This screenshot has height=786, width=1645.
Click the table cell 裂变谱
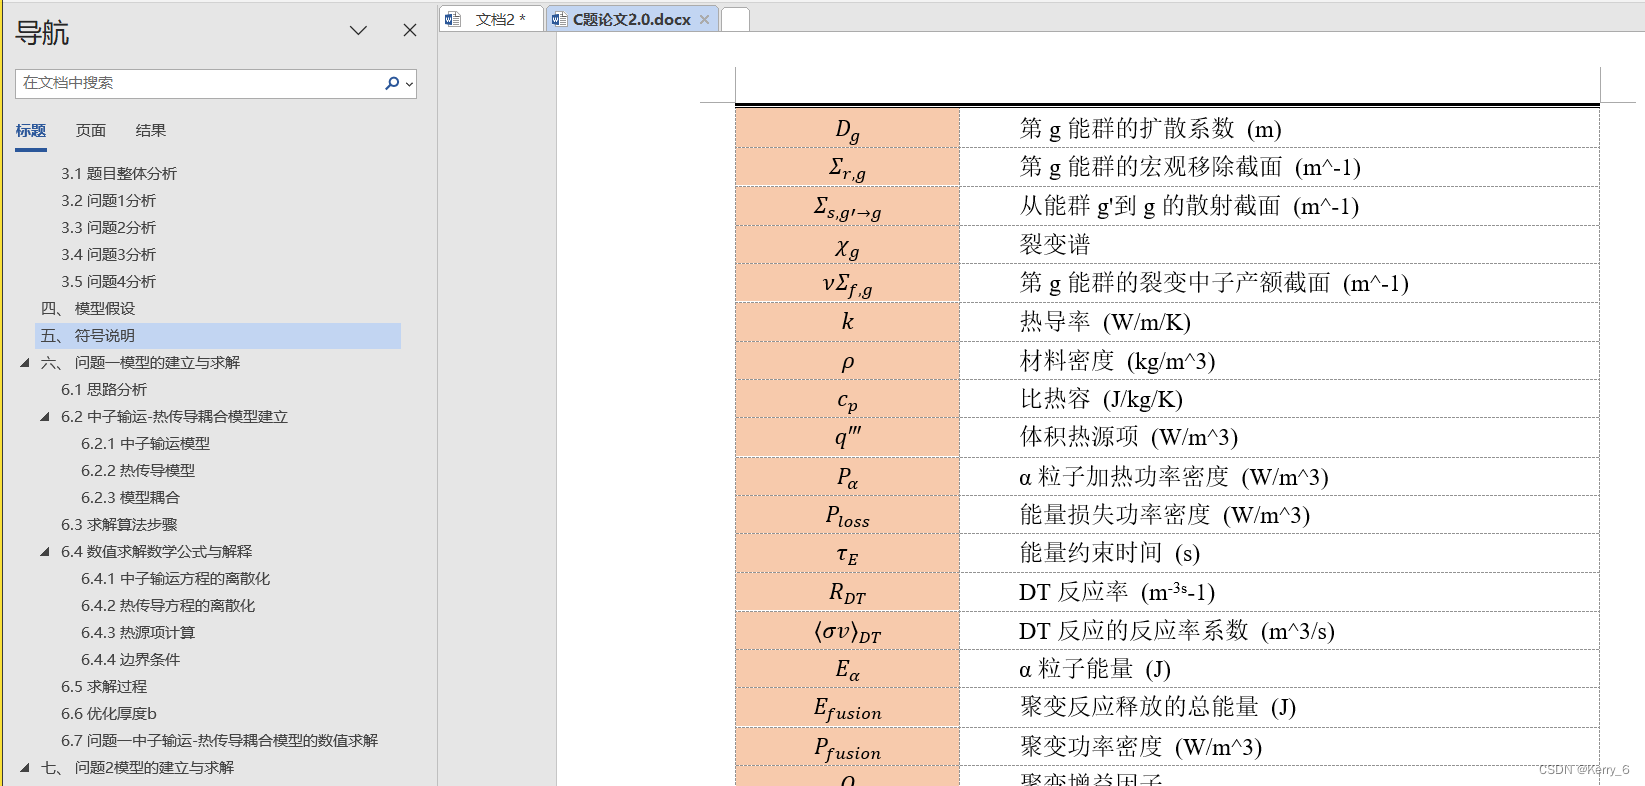[1055, 245]
